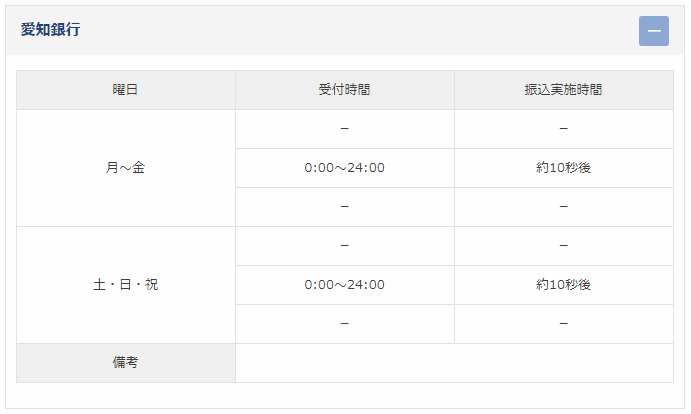Select 0:00～24:00 in the 月～金 row
The height and width of the screenshot is (414, 691).
click(x=345, y=168)
